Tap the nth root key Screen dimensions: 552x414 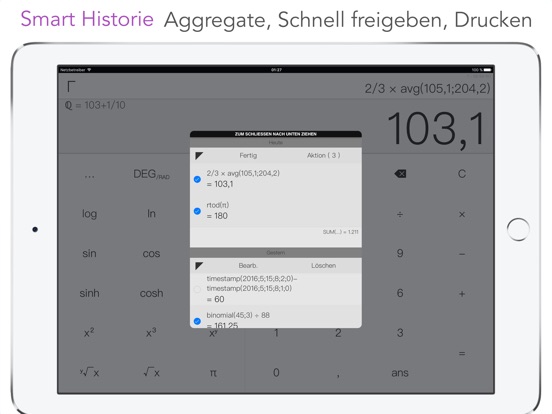coord(89,372)
